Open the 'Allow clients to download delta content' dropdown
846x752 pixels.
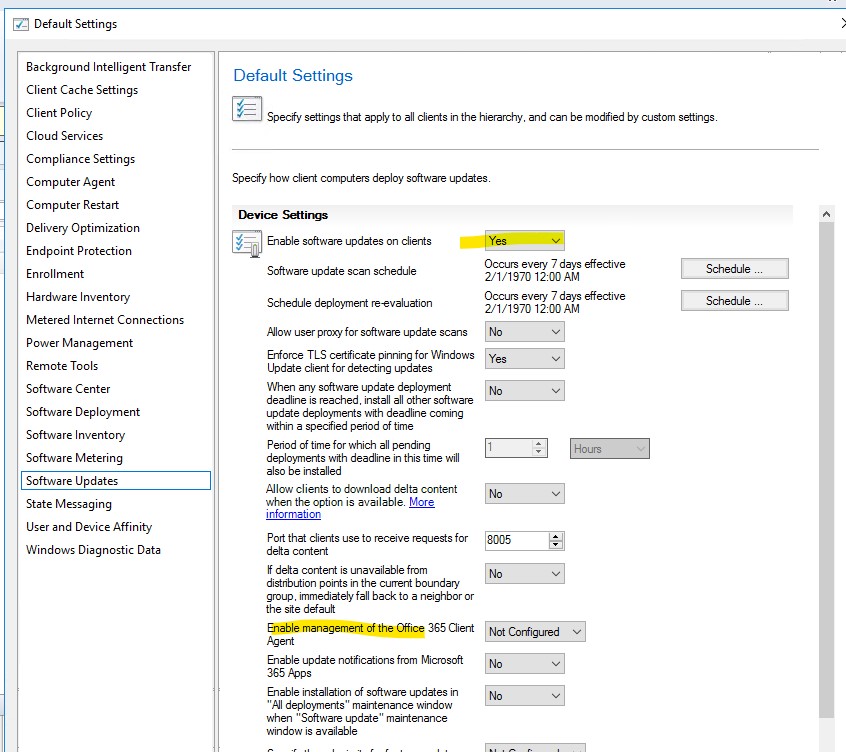(x=524, y=493)
